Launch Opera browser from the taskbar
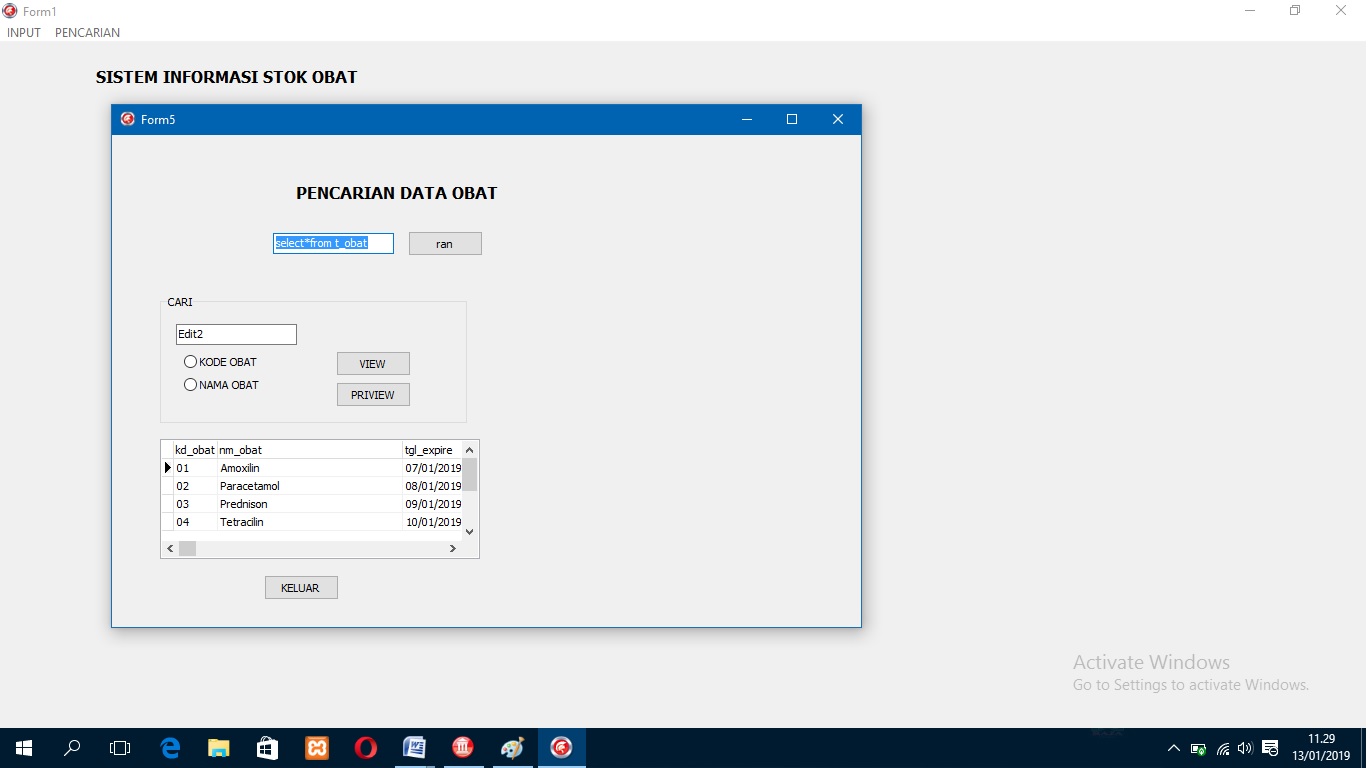The width and height of the screenshot is (1368, 768). tap(365, 747)
